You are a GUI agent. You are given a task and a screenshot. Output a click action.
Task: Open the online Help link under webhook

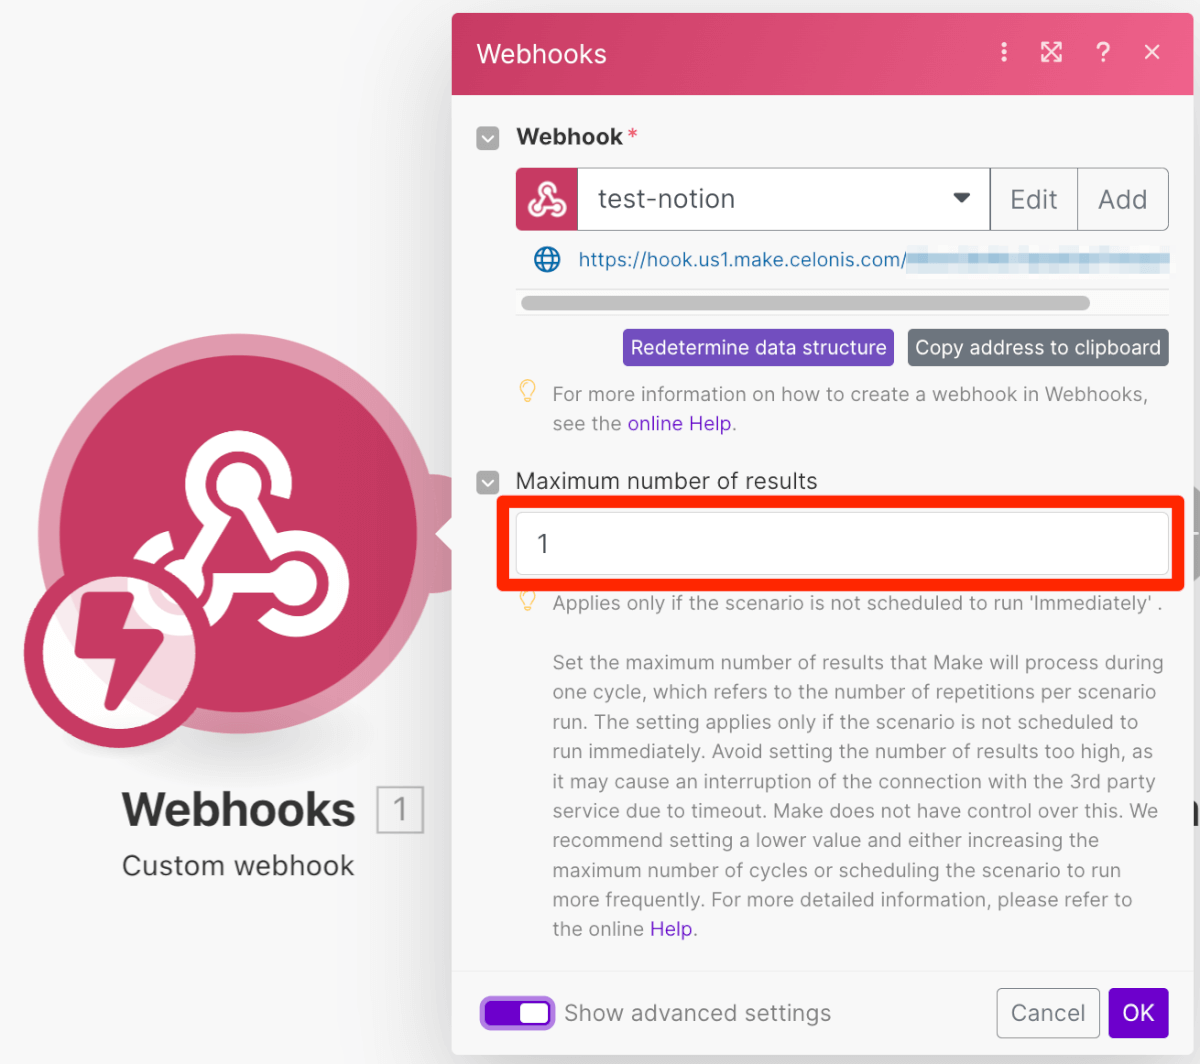[x=680, y=423]
